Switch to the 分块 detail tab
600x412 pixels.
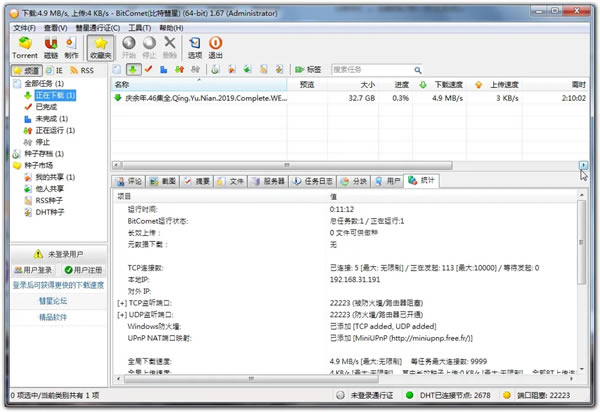coord(354,181)
